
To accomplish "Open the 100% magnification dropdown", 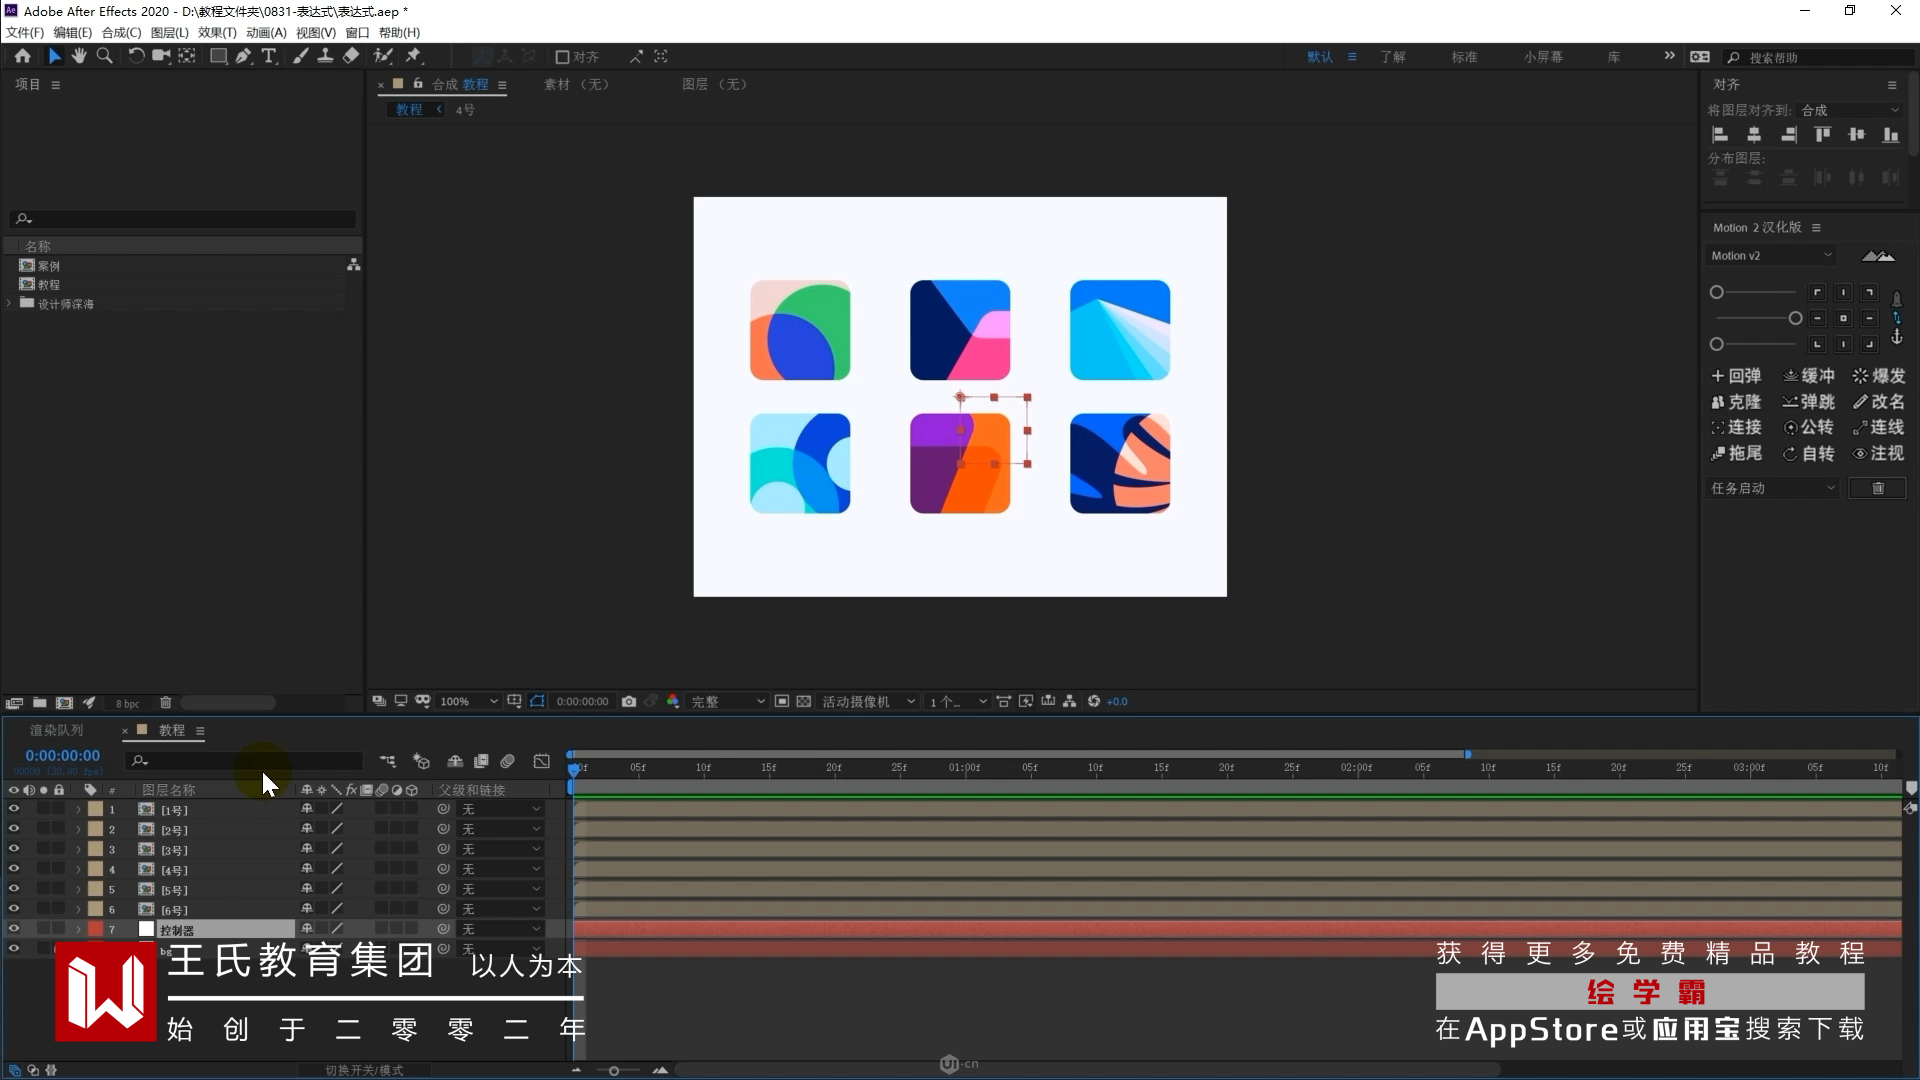I will click(469, 701).
